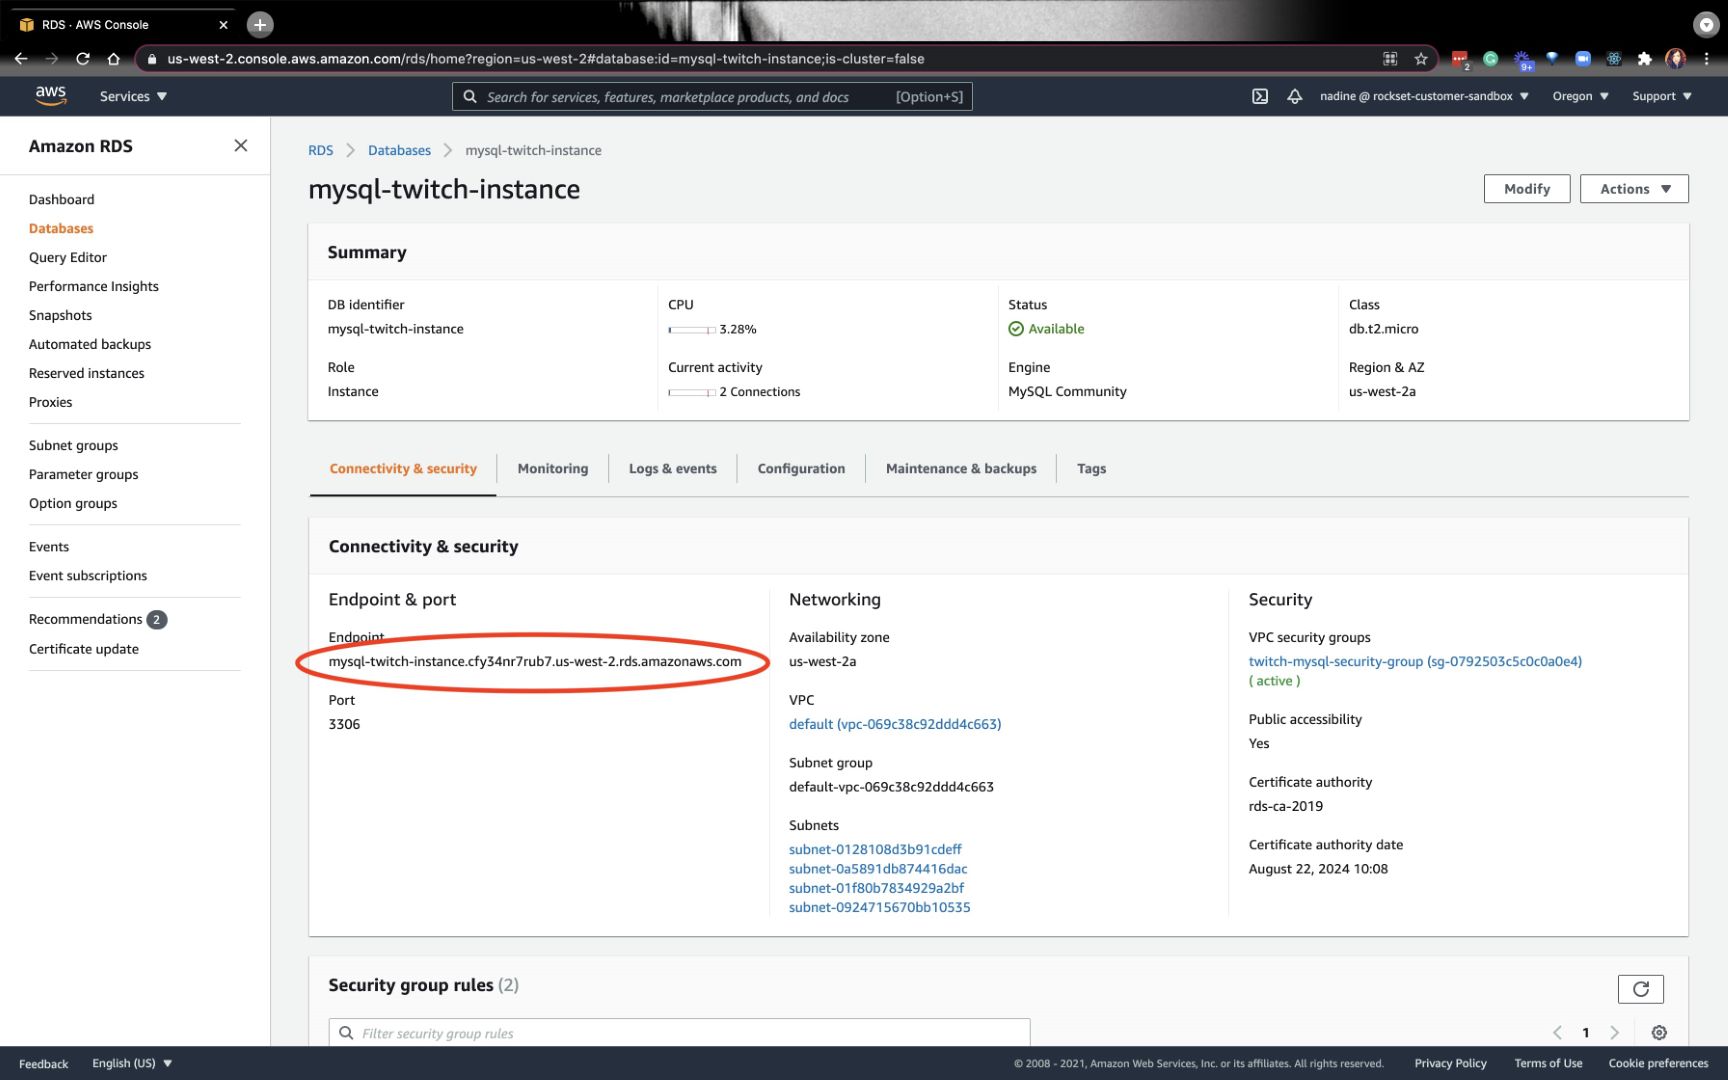Screen dimensions: 1728x1080
Task: Close the Amazon RDS side panel
Action: [x=241, y=146]
